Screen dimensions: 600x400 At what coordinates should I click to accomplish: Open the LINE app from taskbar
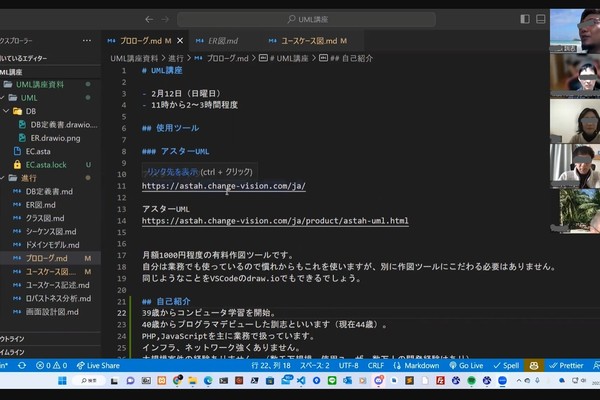click(x=332, y=380)
